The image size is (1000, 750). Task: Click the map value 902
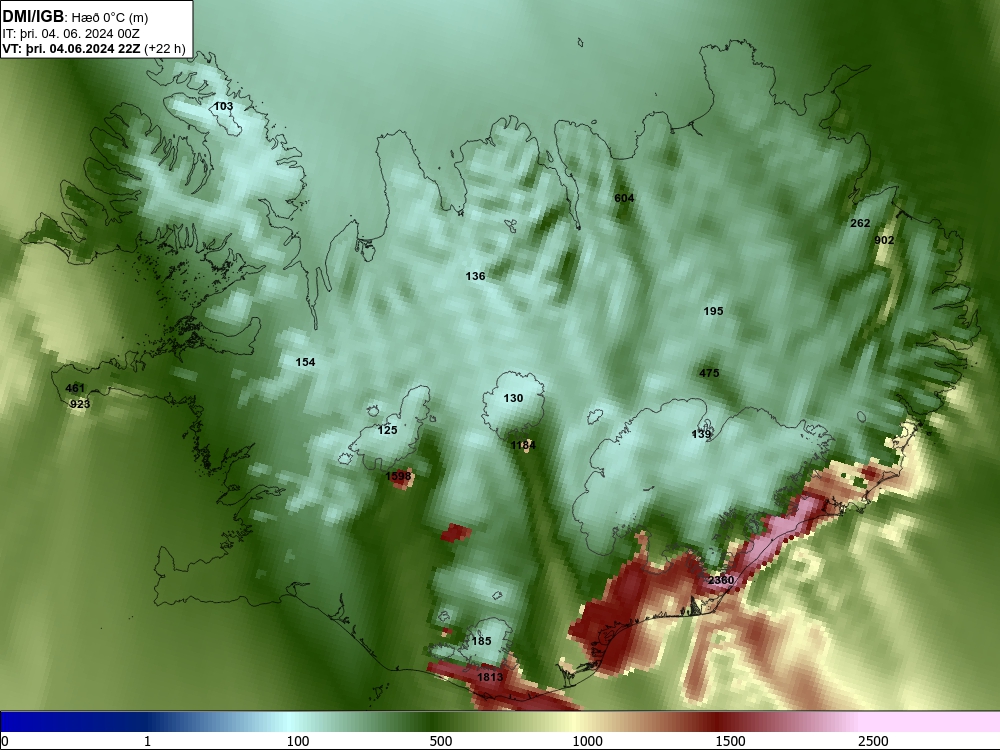click(884, 240)
